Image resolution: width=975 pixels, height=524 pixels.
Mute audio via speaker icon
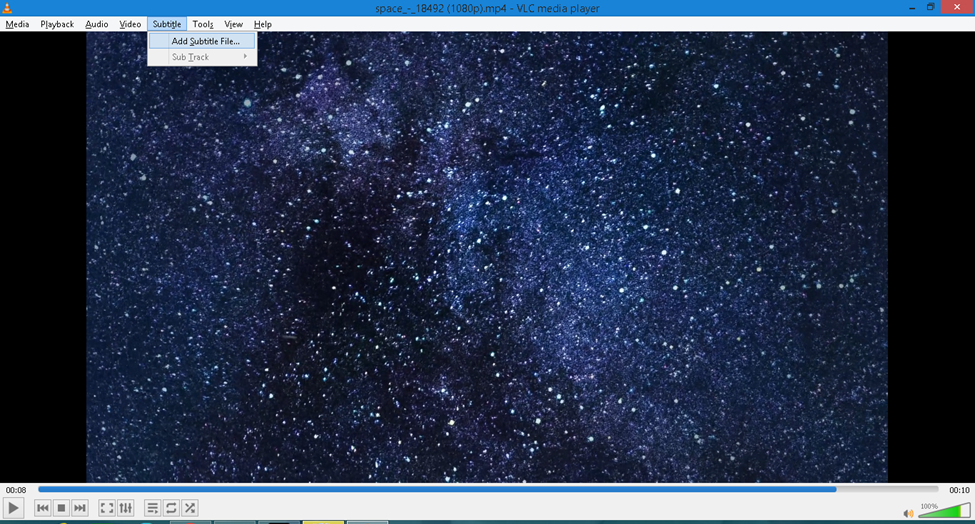click(908, 513)
